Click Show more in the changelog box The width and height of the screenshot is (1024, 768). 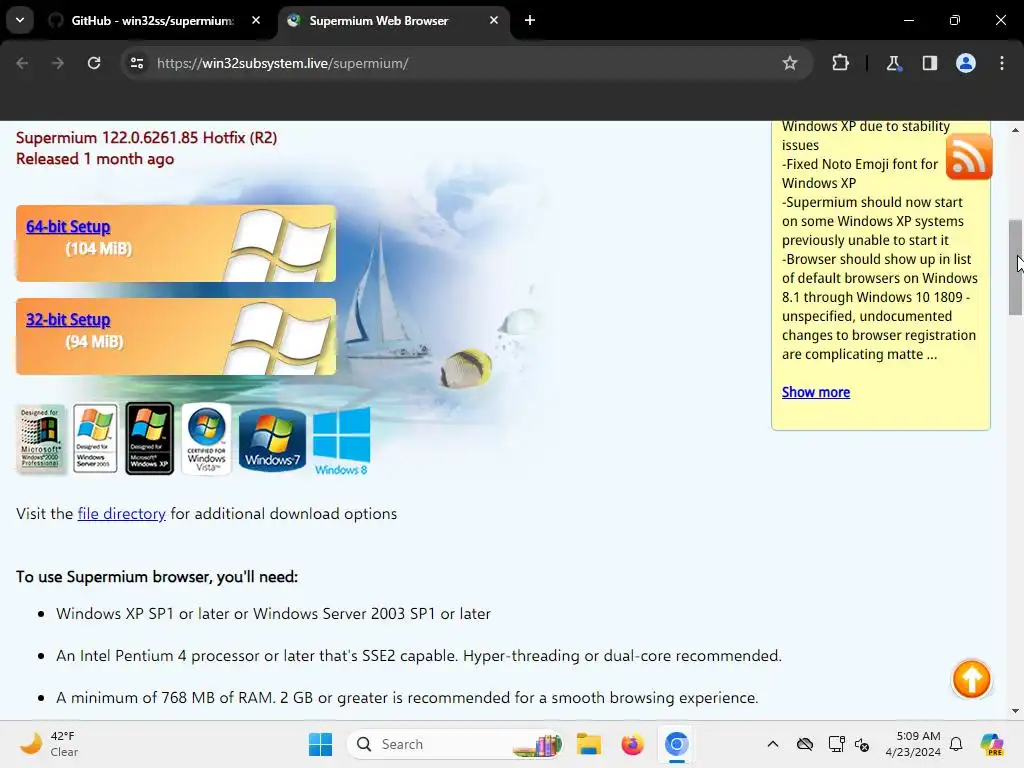tap(816, 392)
